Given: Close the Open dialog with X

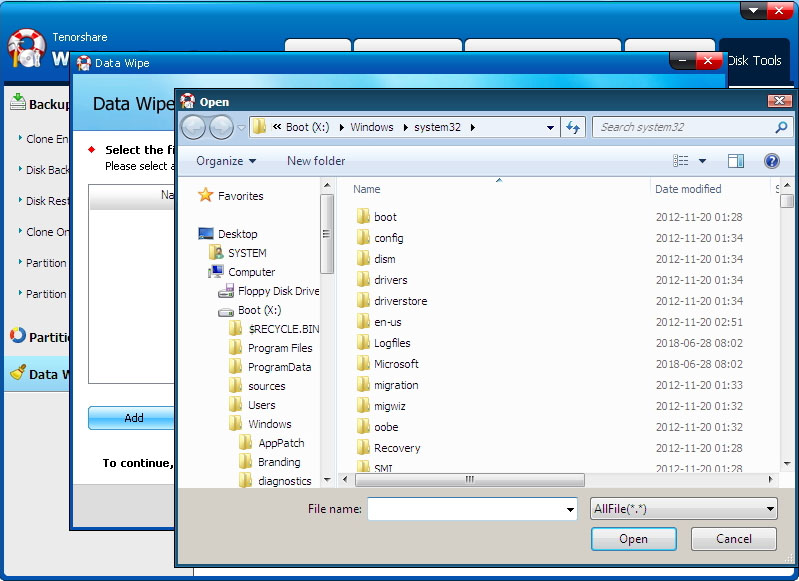Looking at the screenshot, I should (x=779, y=101).
